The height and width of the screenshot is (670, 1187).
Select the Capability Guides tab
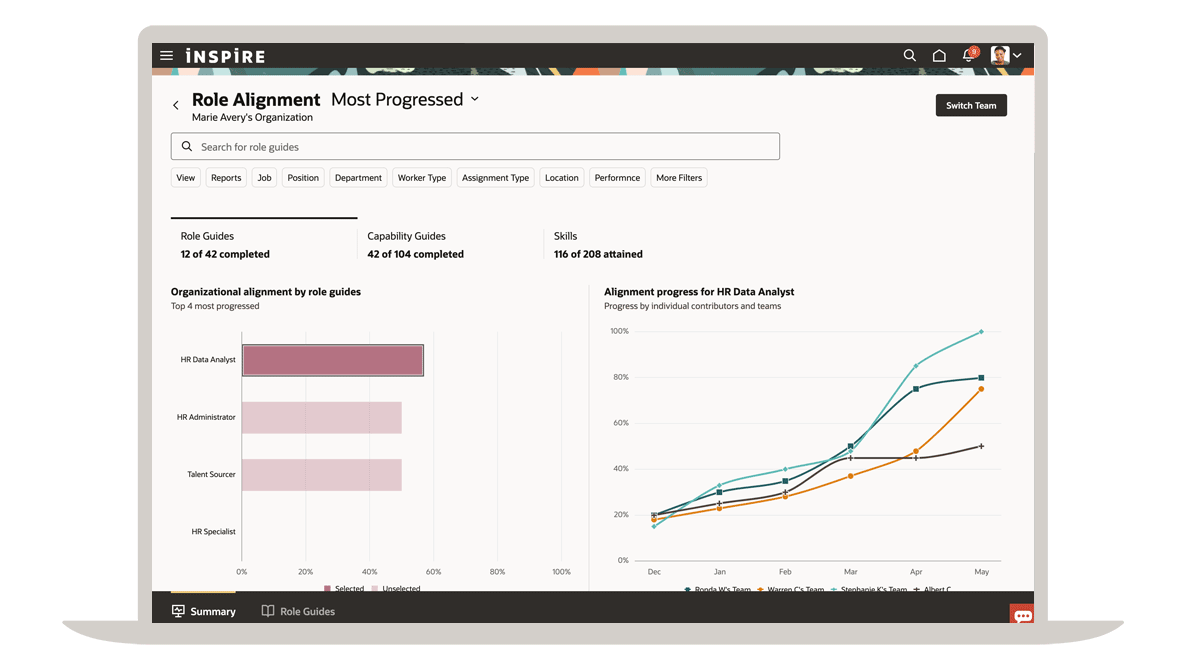[x=415, y=245]
